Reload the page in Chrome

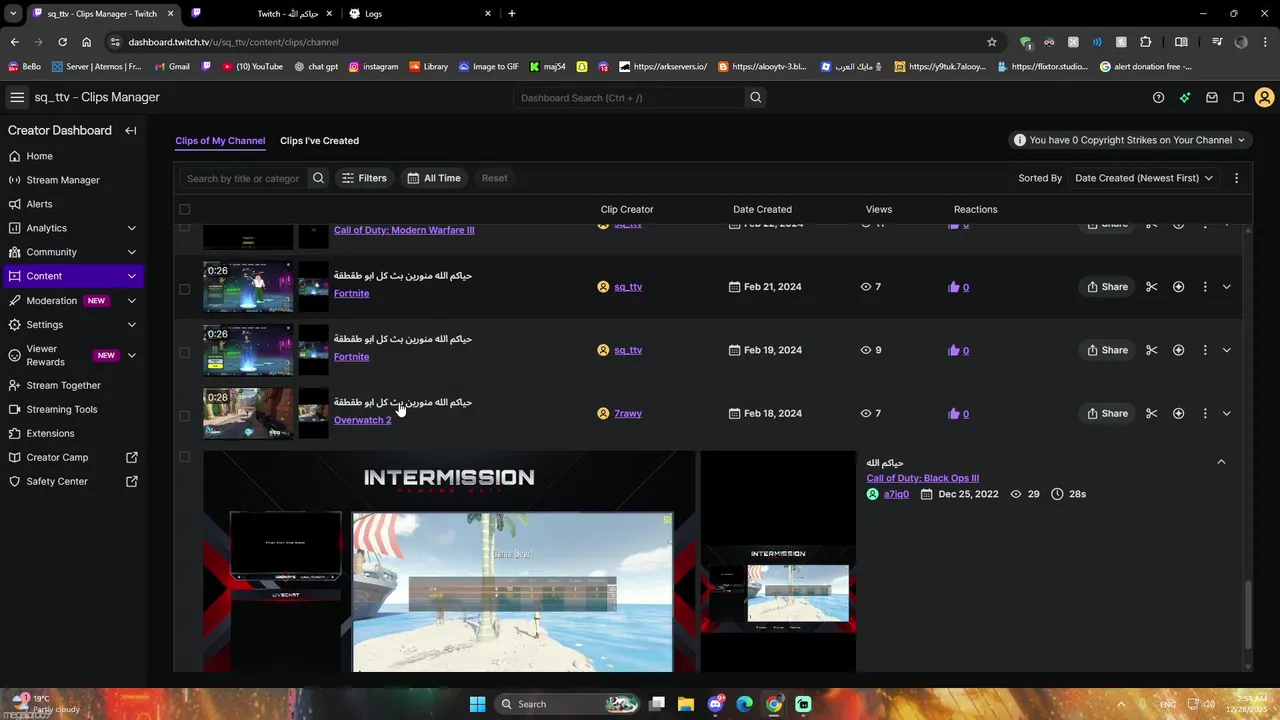click(62, 42)
